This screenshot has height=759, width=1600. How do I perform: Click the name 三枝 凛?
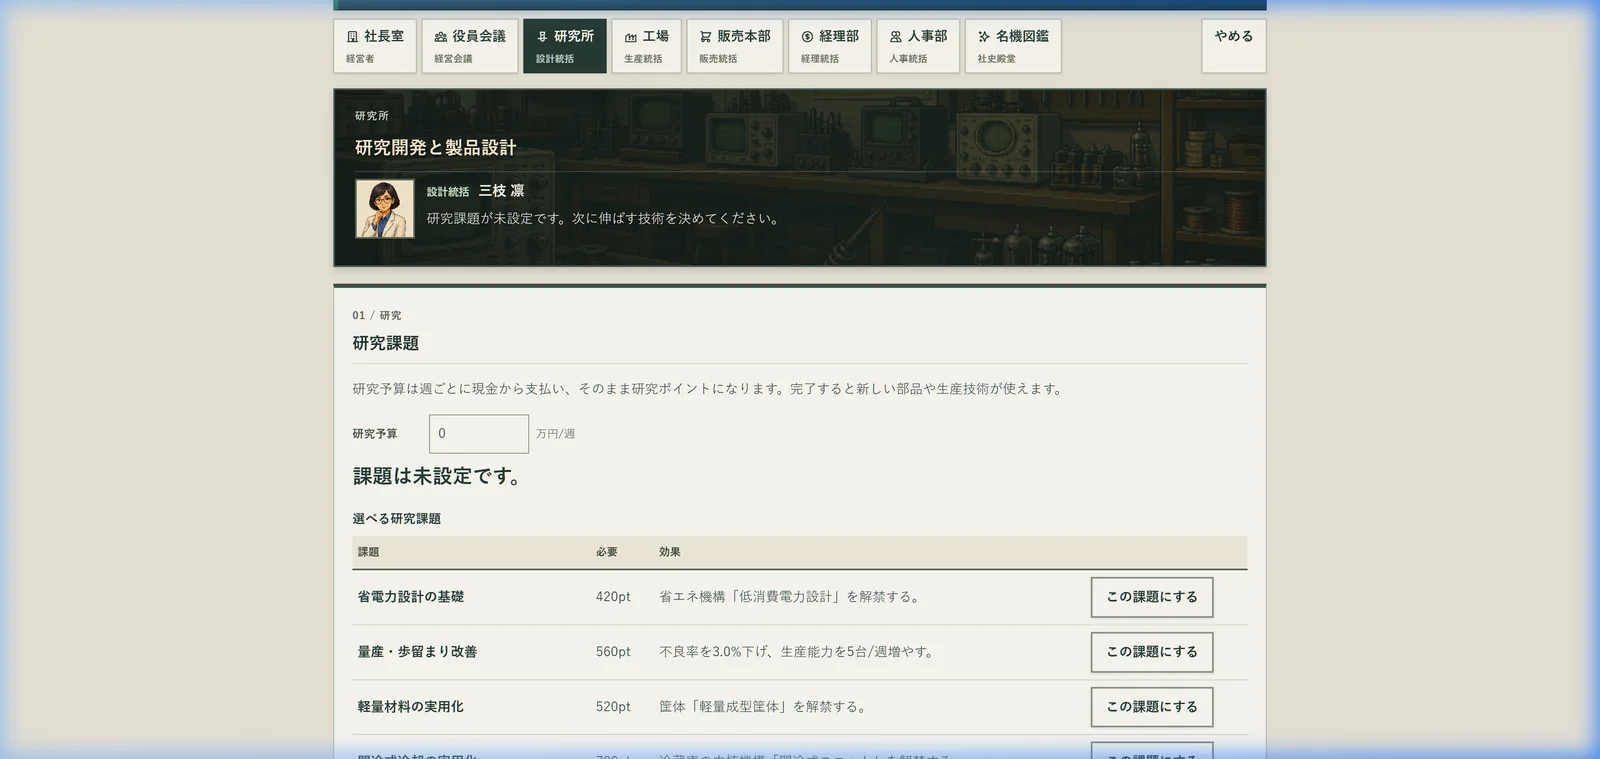coord(501,191)
